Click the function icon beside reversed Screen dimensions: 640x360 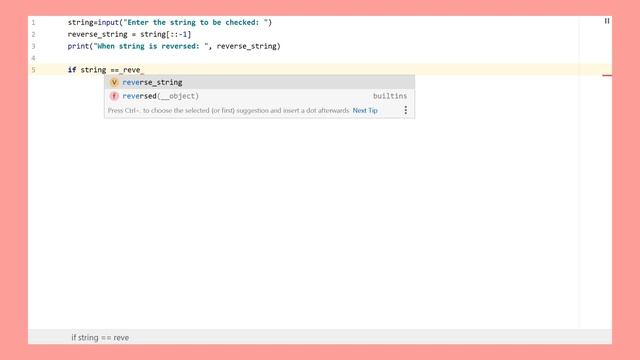[x=114, y=96]
